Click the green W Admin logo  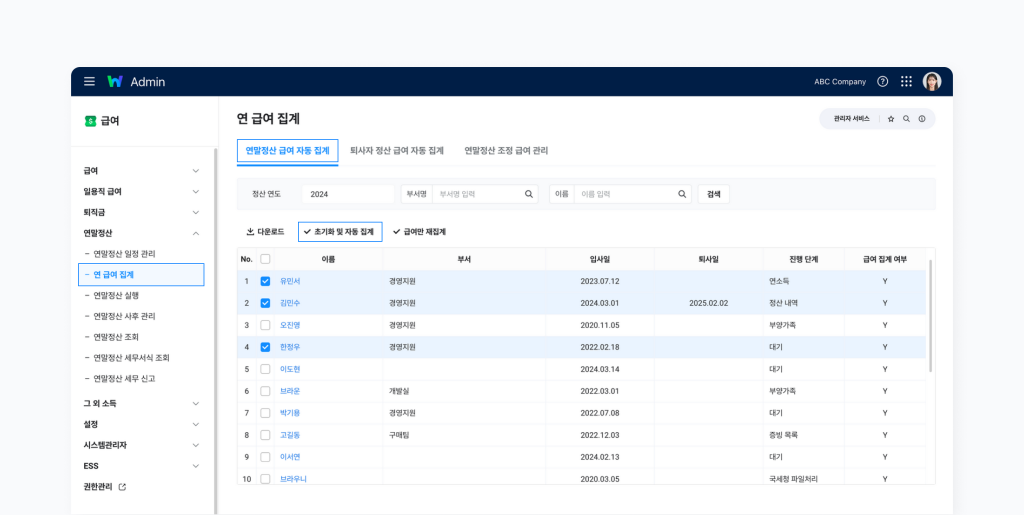tap(136, 82)
